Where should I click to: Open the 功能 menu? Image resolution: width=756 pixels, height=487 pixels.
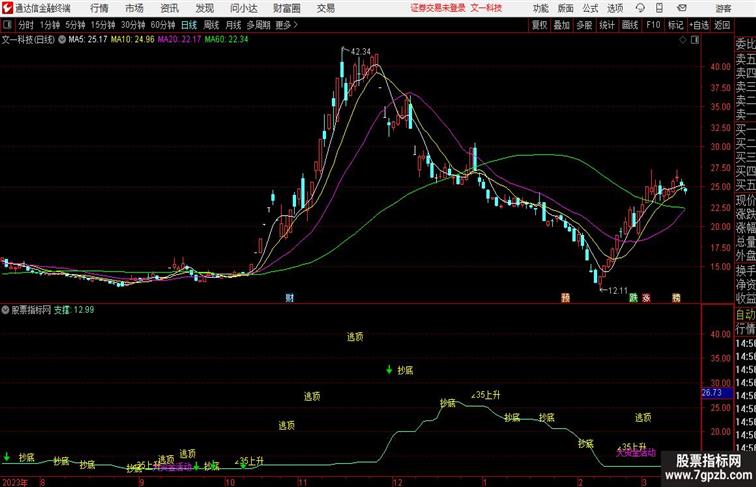(x=541, y=8)
